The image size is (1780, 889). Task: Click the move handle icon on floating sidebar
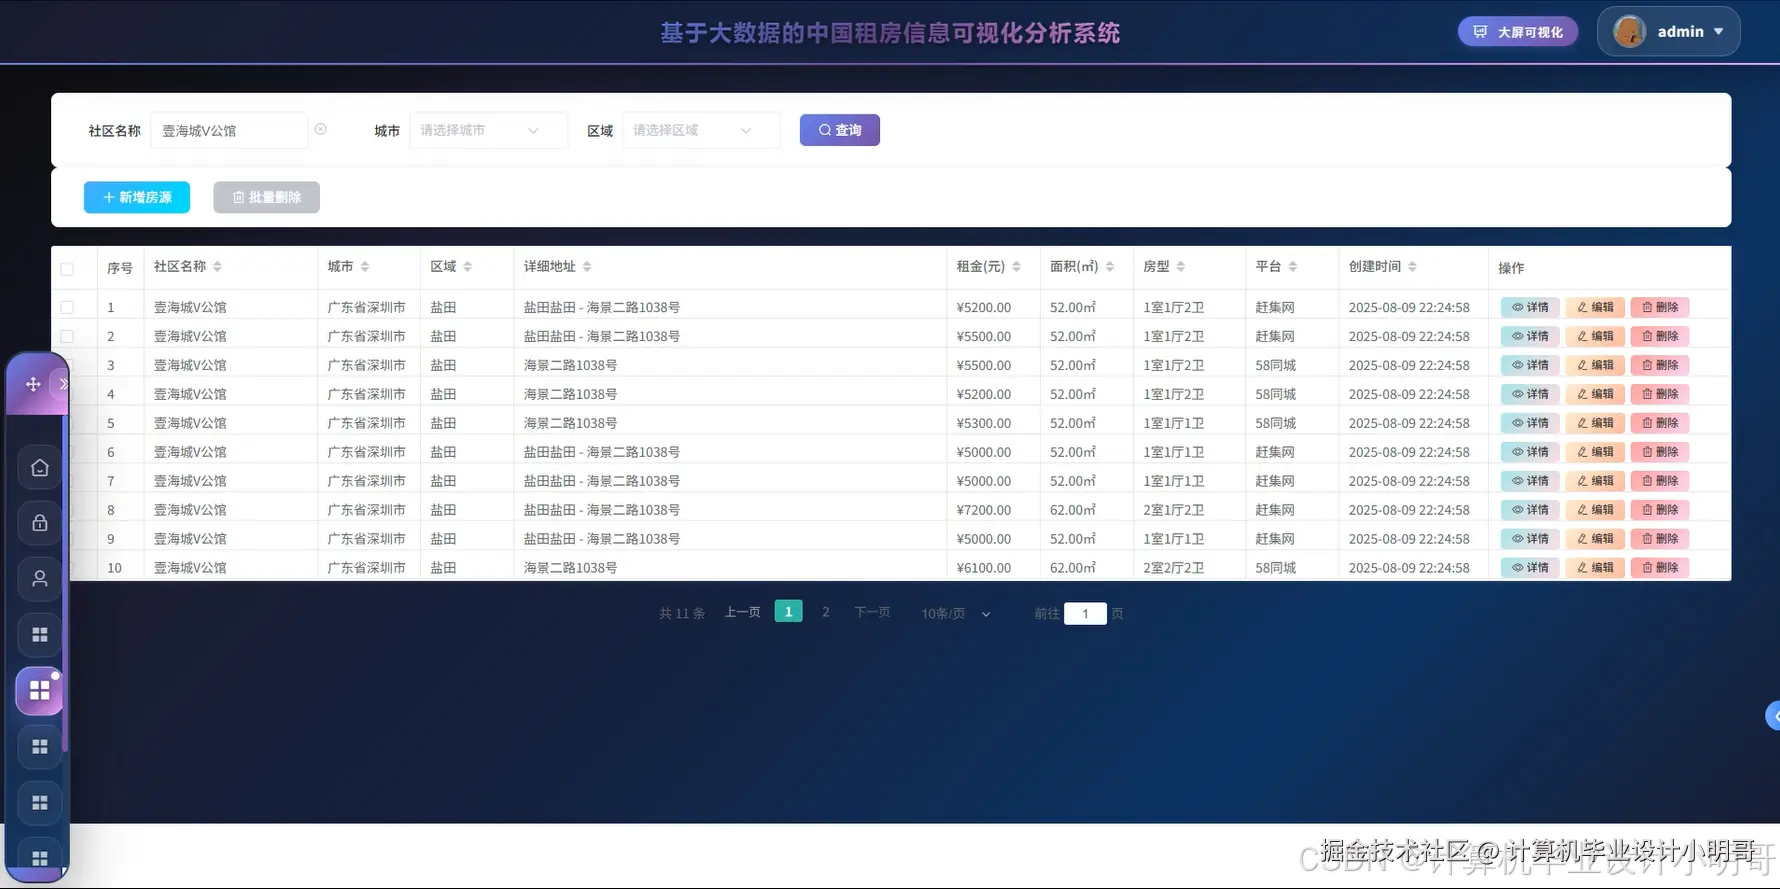(x=33, y=384)
